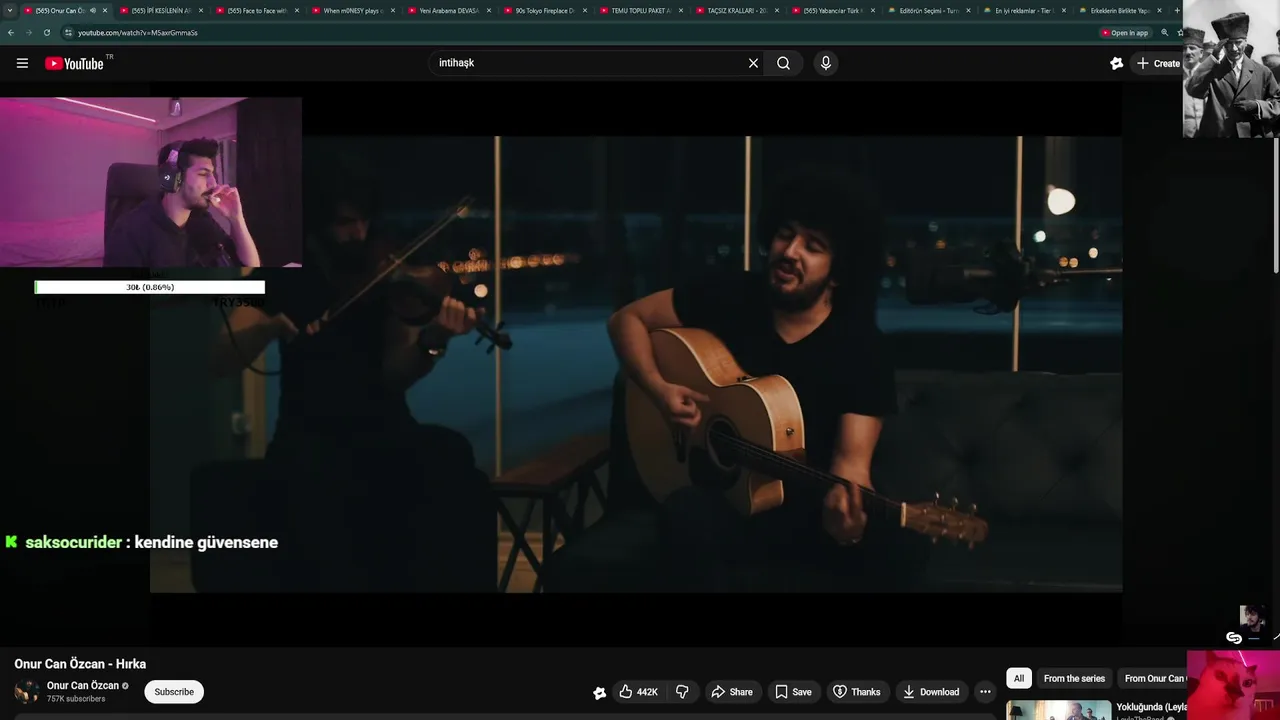Open the Onur Can Özcan channel name link
Image resolution: width=1280 pixels, height=720 pixels.
pyautogui.click(x=83, y=686)
